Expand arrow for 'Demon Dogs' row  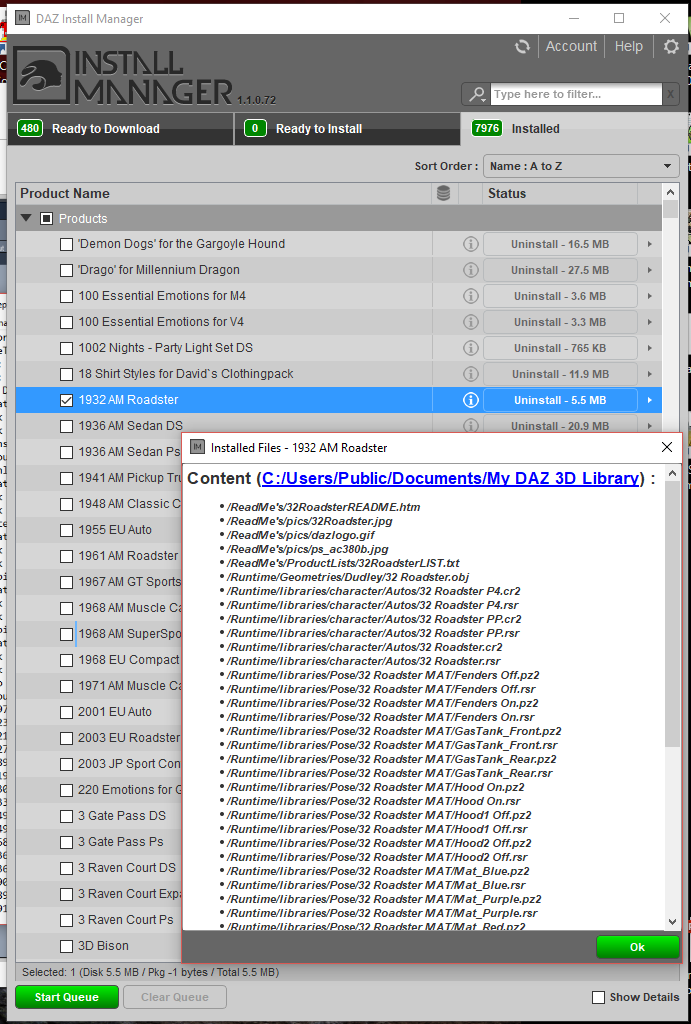coord(649,244)
